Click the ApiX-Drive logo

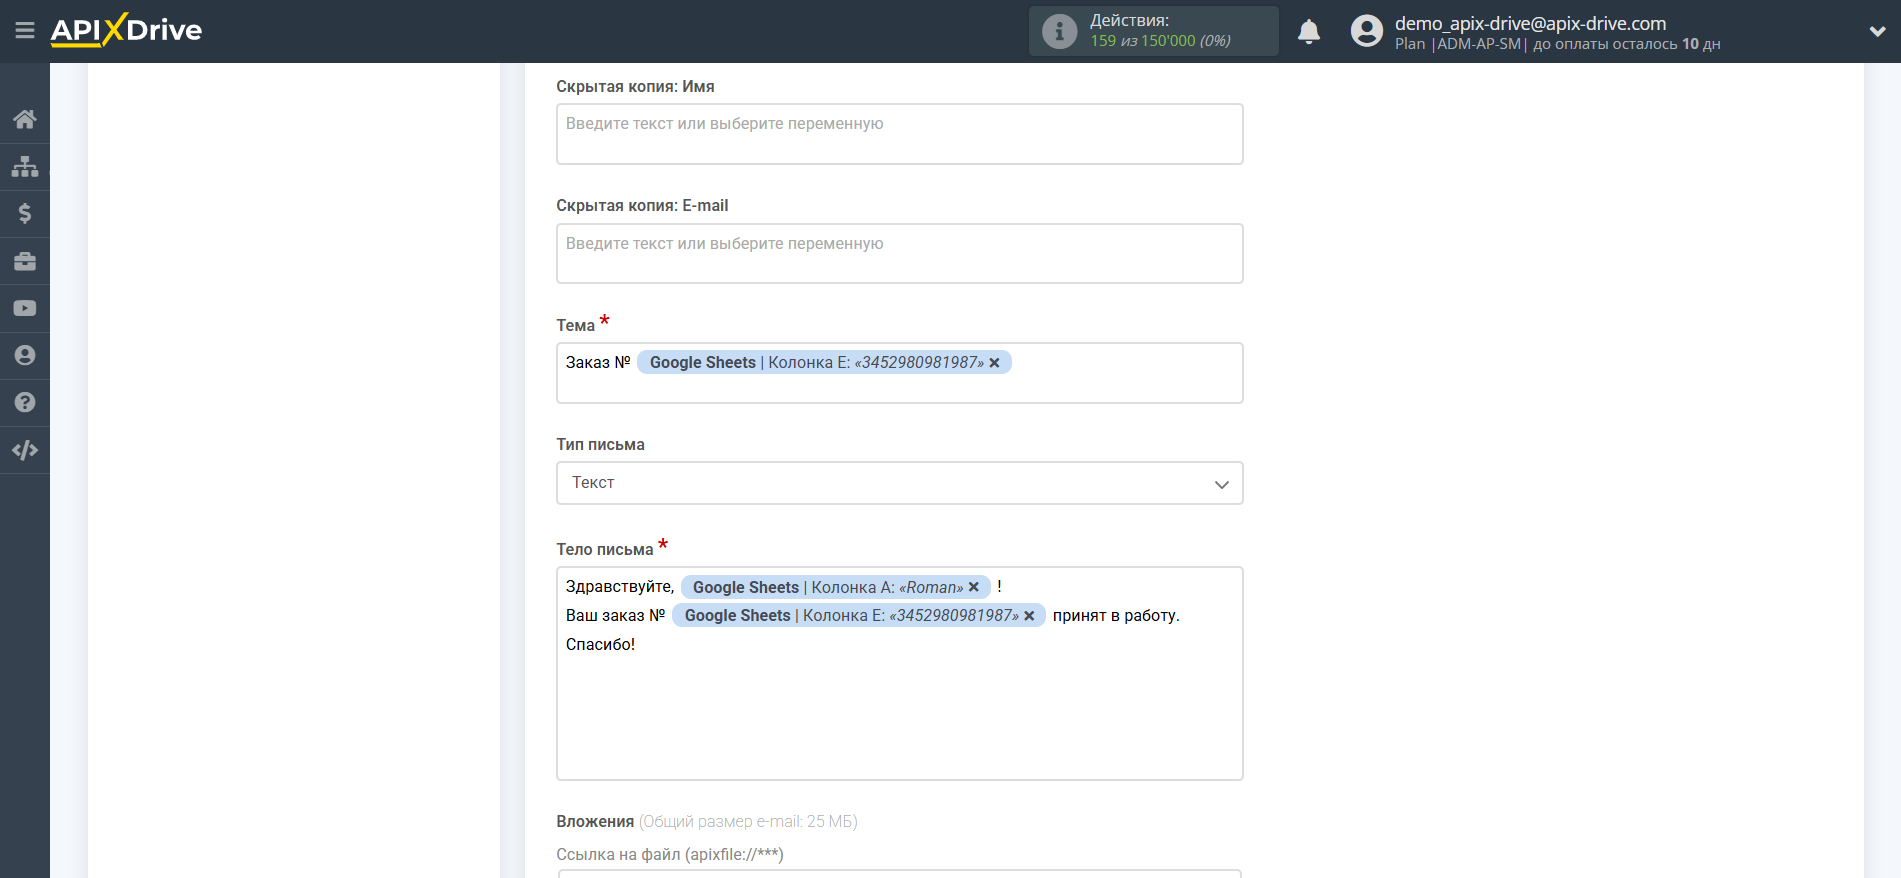coord(126,30)
